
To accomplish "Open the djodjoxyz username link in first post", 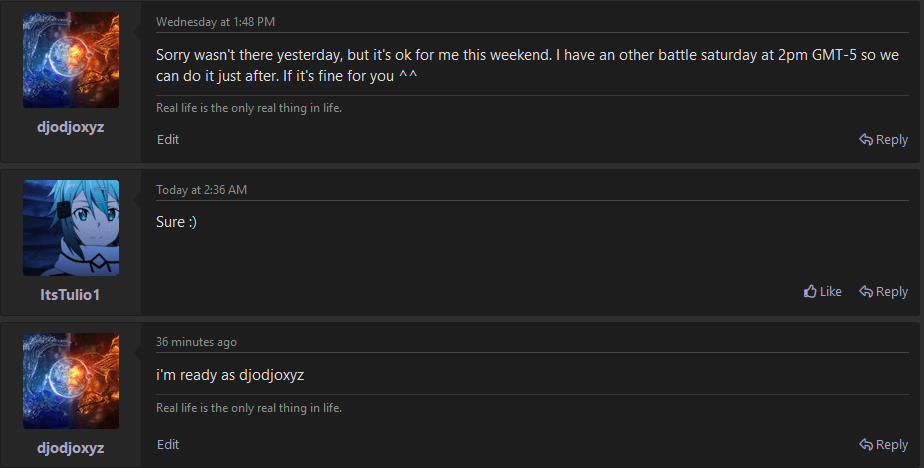I will [x=71, y=127].
